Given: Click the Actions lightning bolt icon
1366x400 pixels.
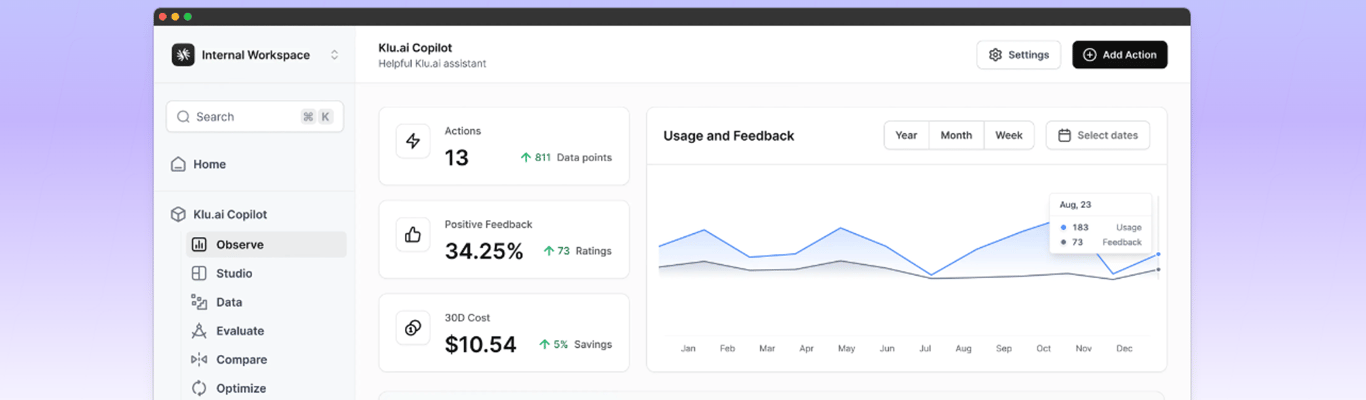Looking at the screenshot, I should point(413,141).
